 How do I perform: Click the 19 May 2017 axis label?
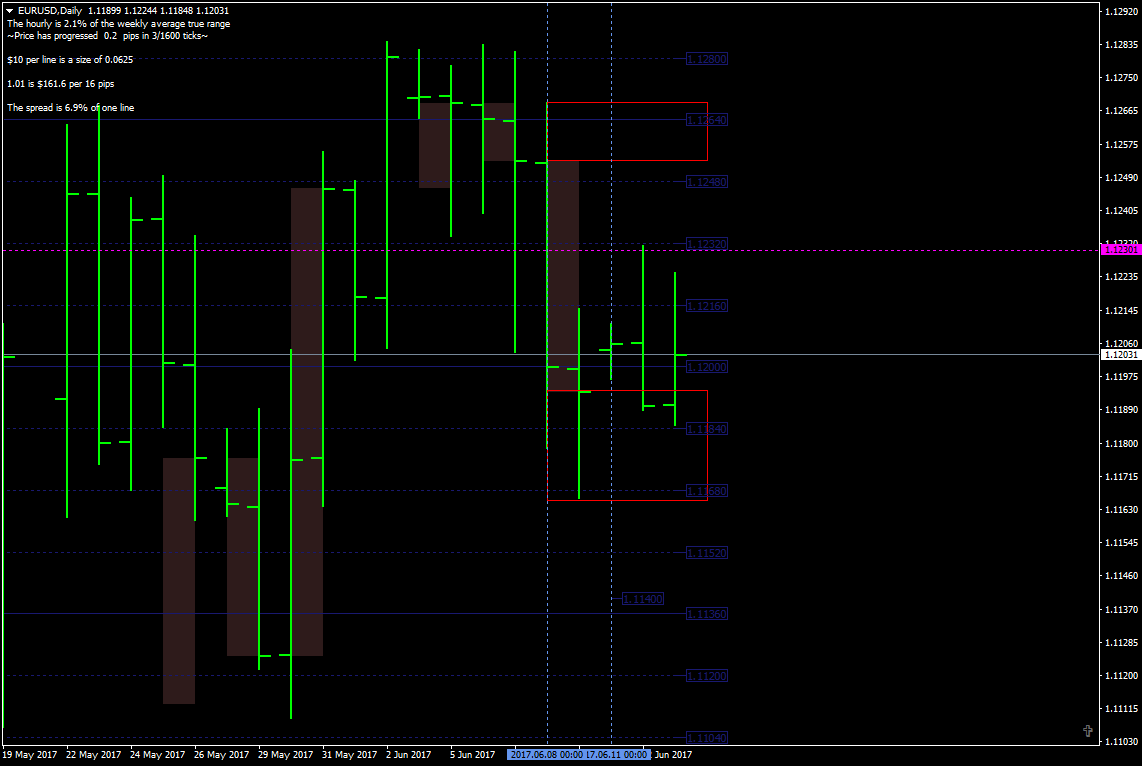(31, 755)
